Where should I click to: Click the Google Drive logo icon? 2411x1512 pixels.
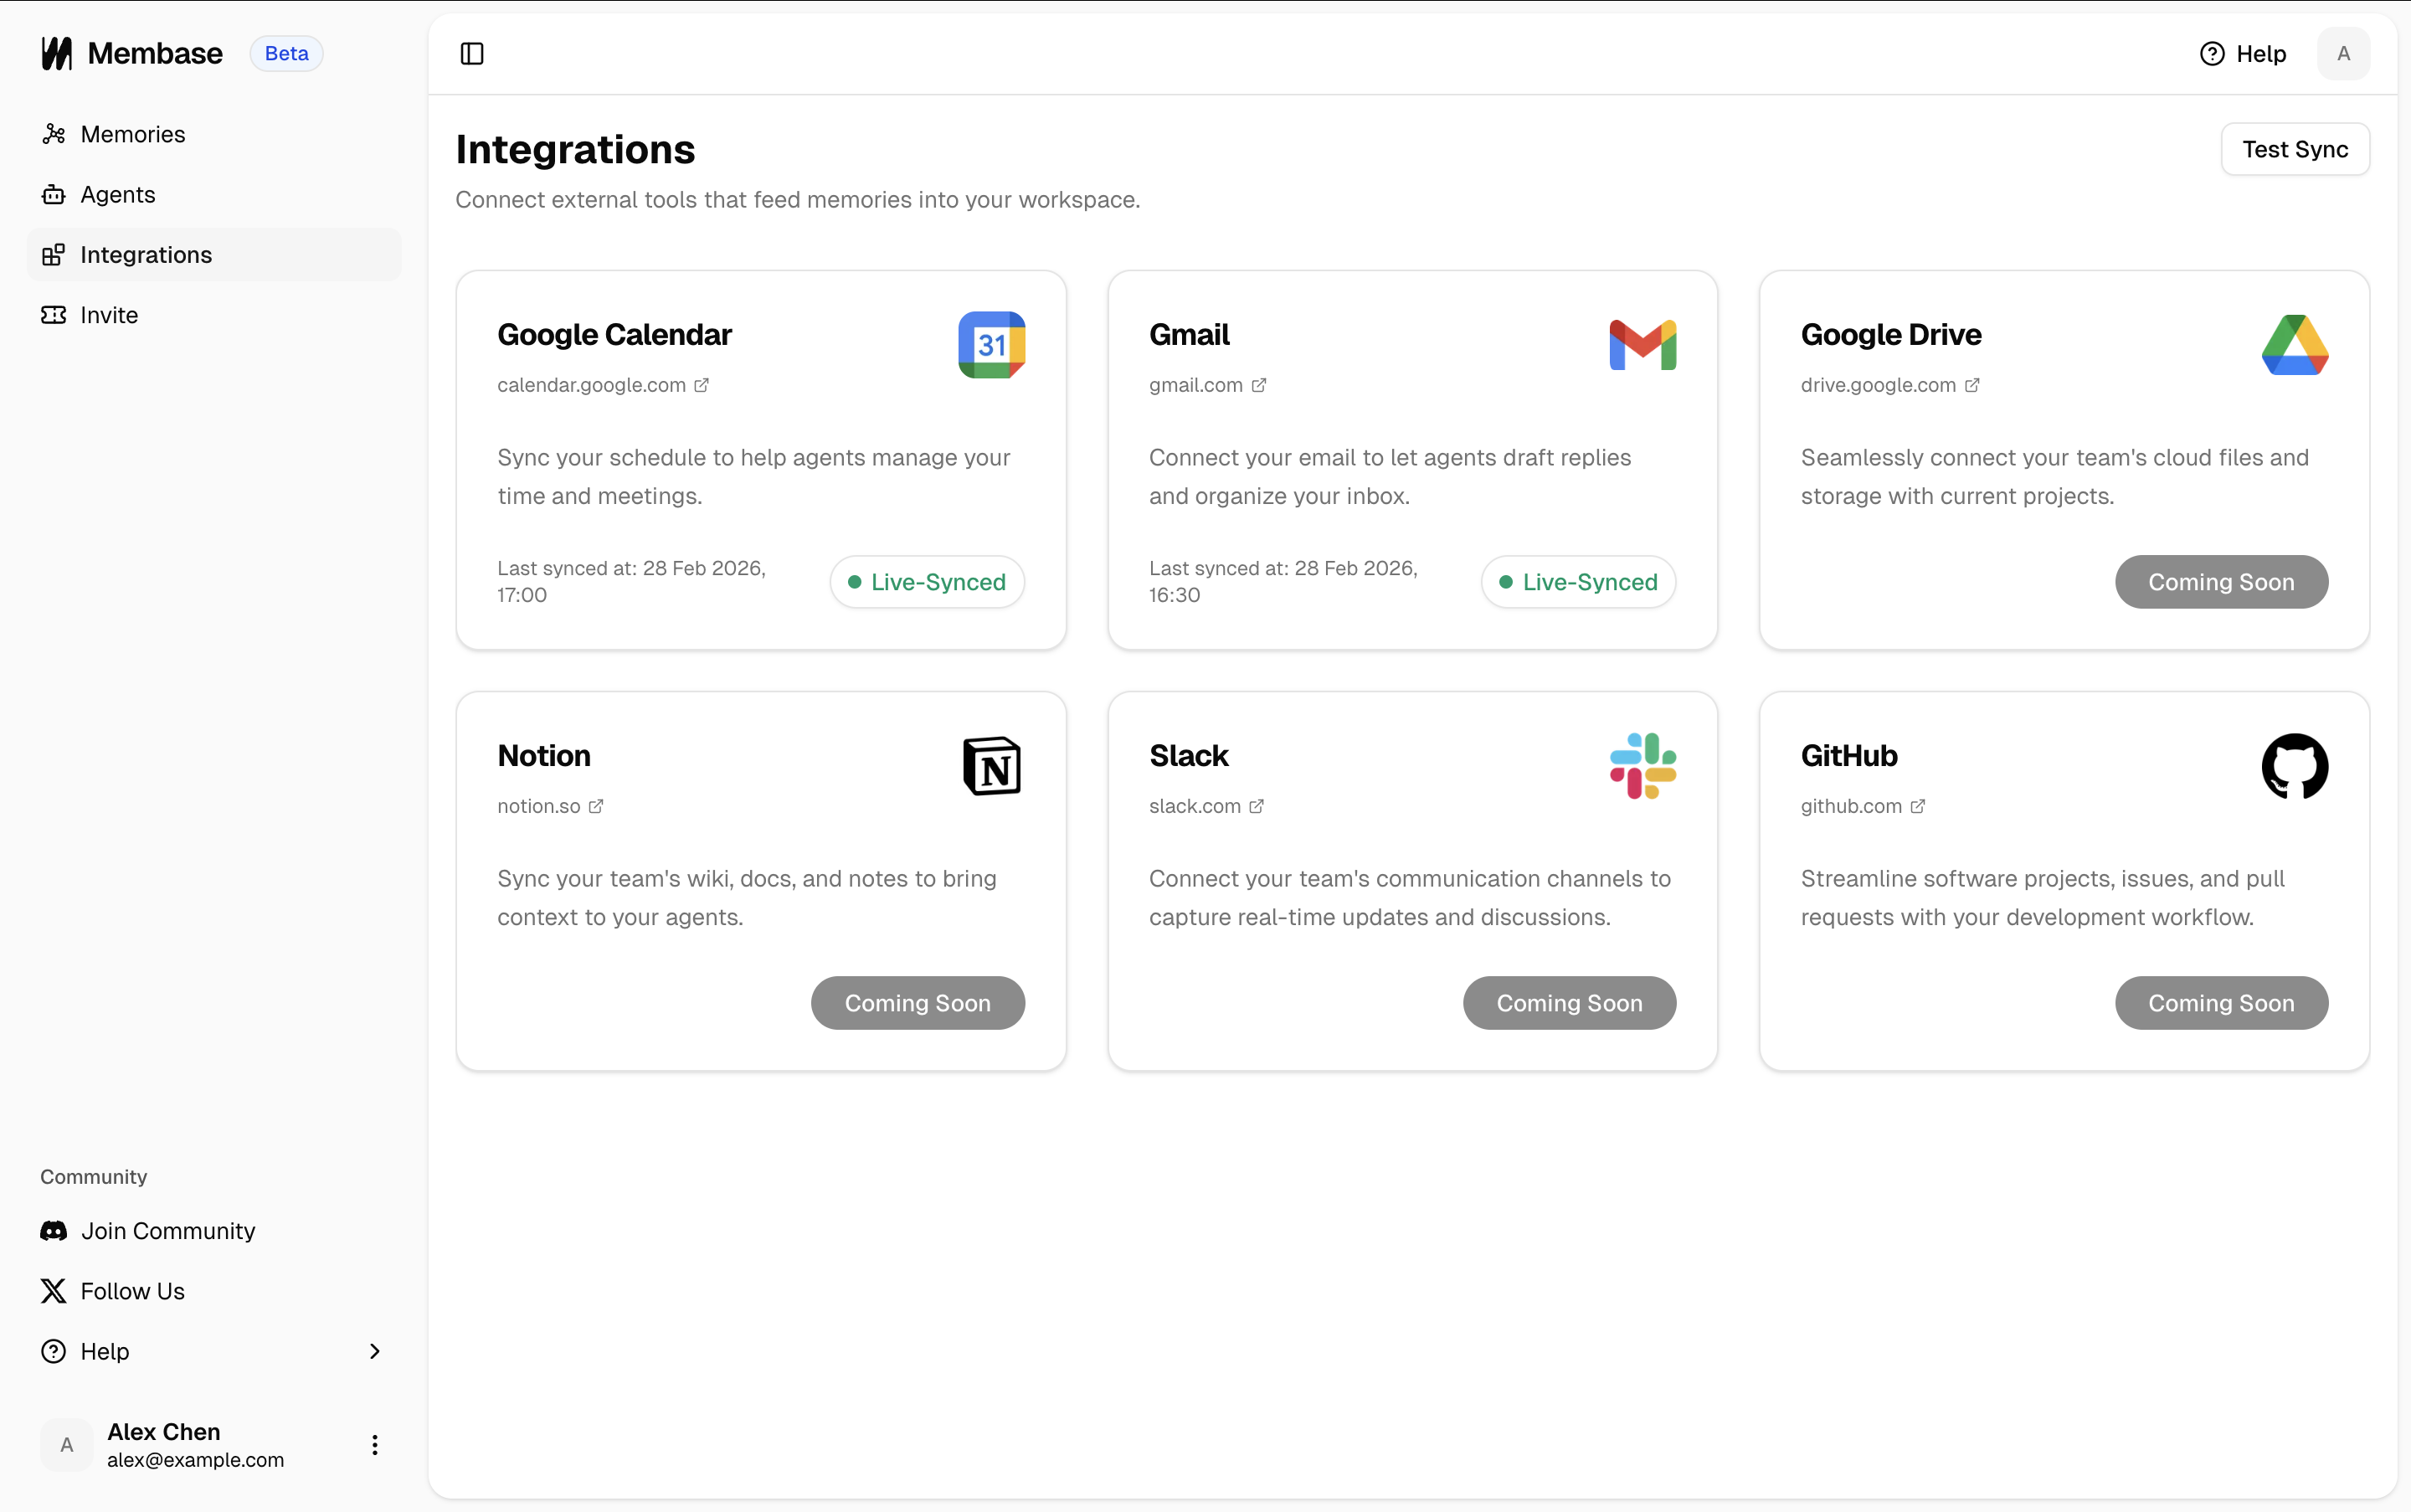coord(2295,344)
